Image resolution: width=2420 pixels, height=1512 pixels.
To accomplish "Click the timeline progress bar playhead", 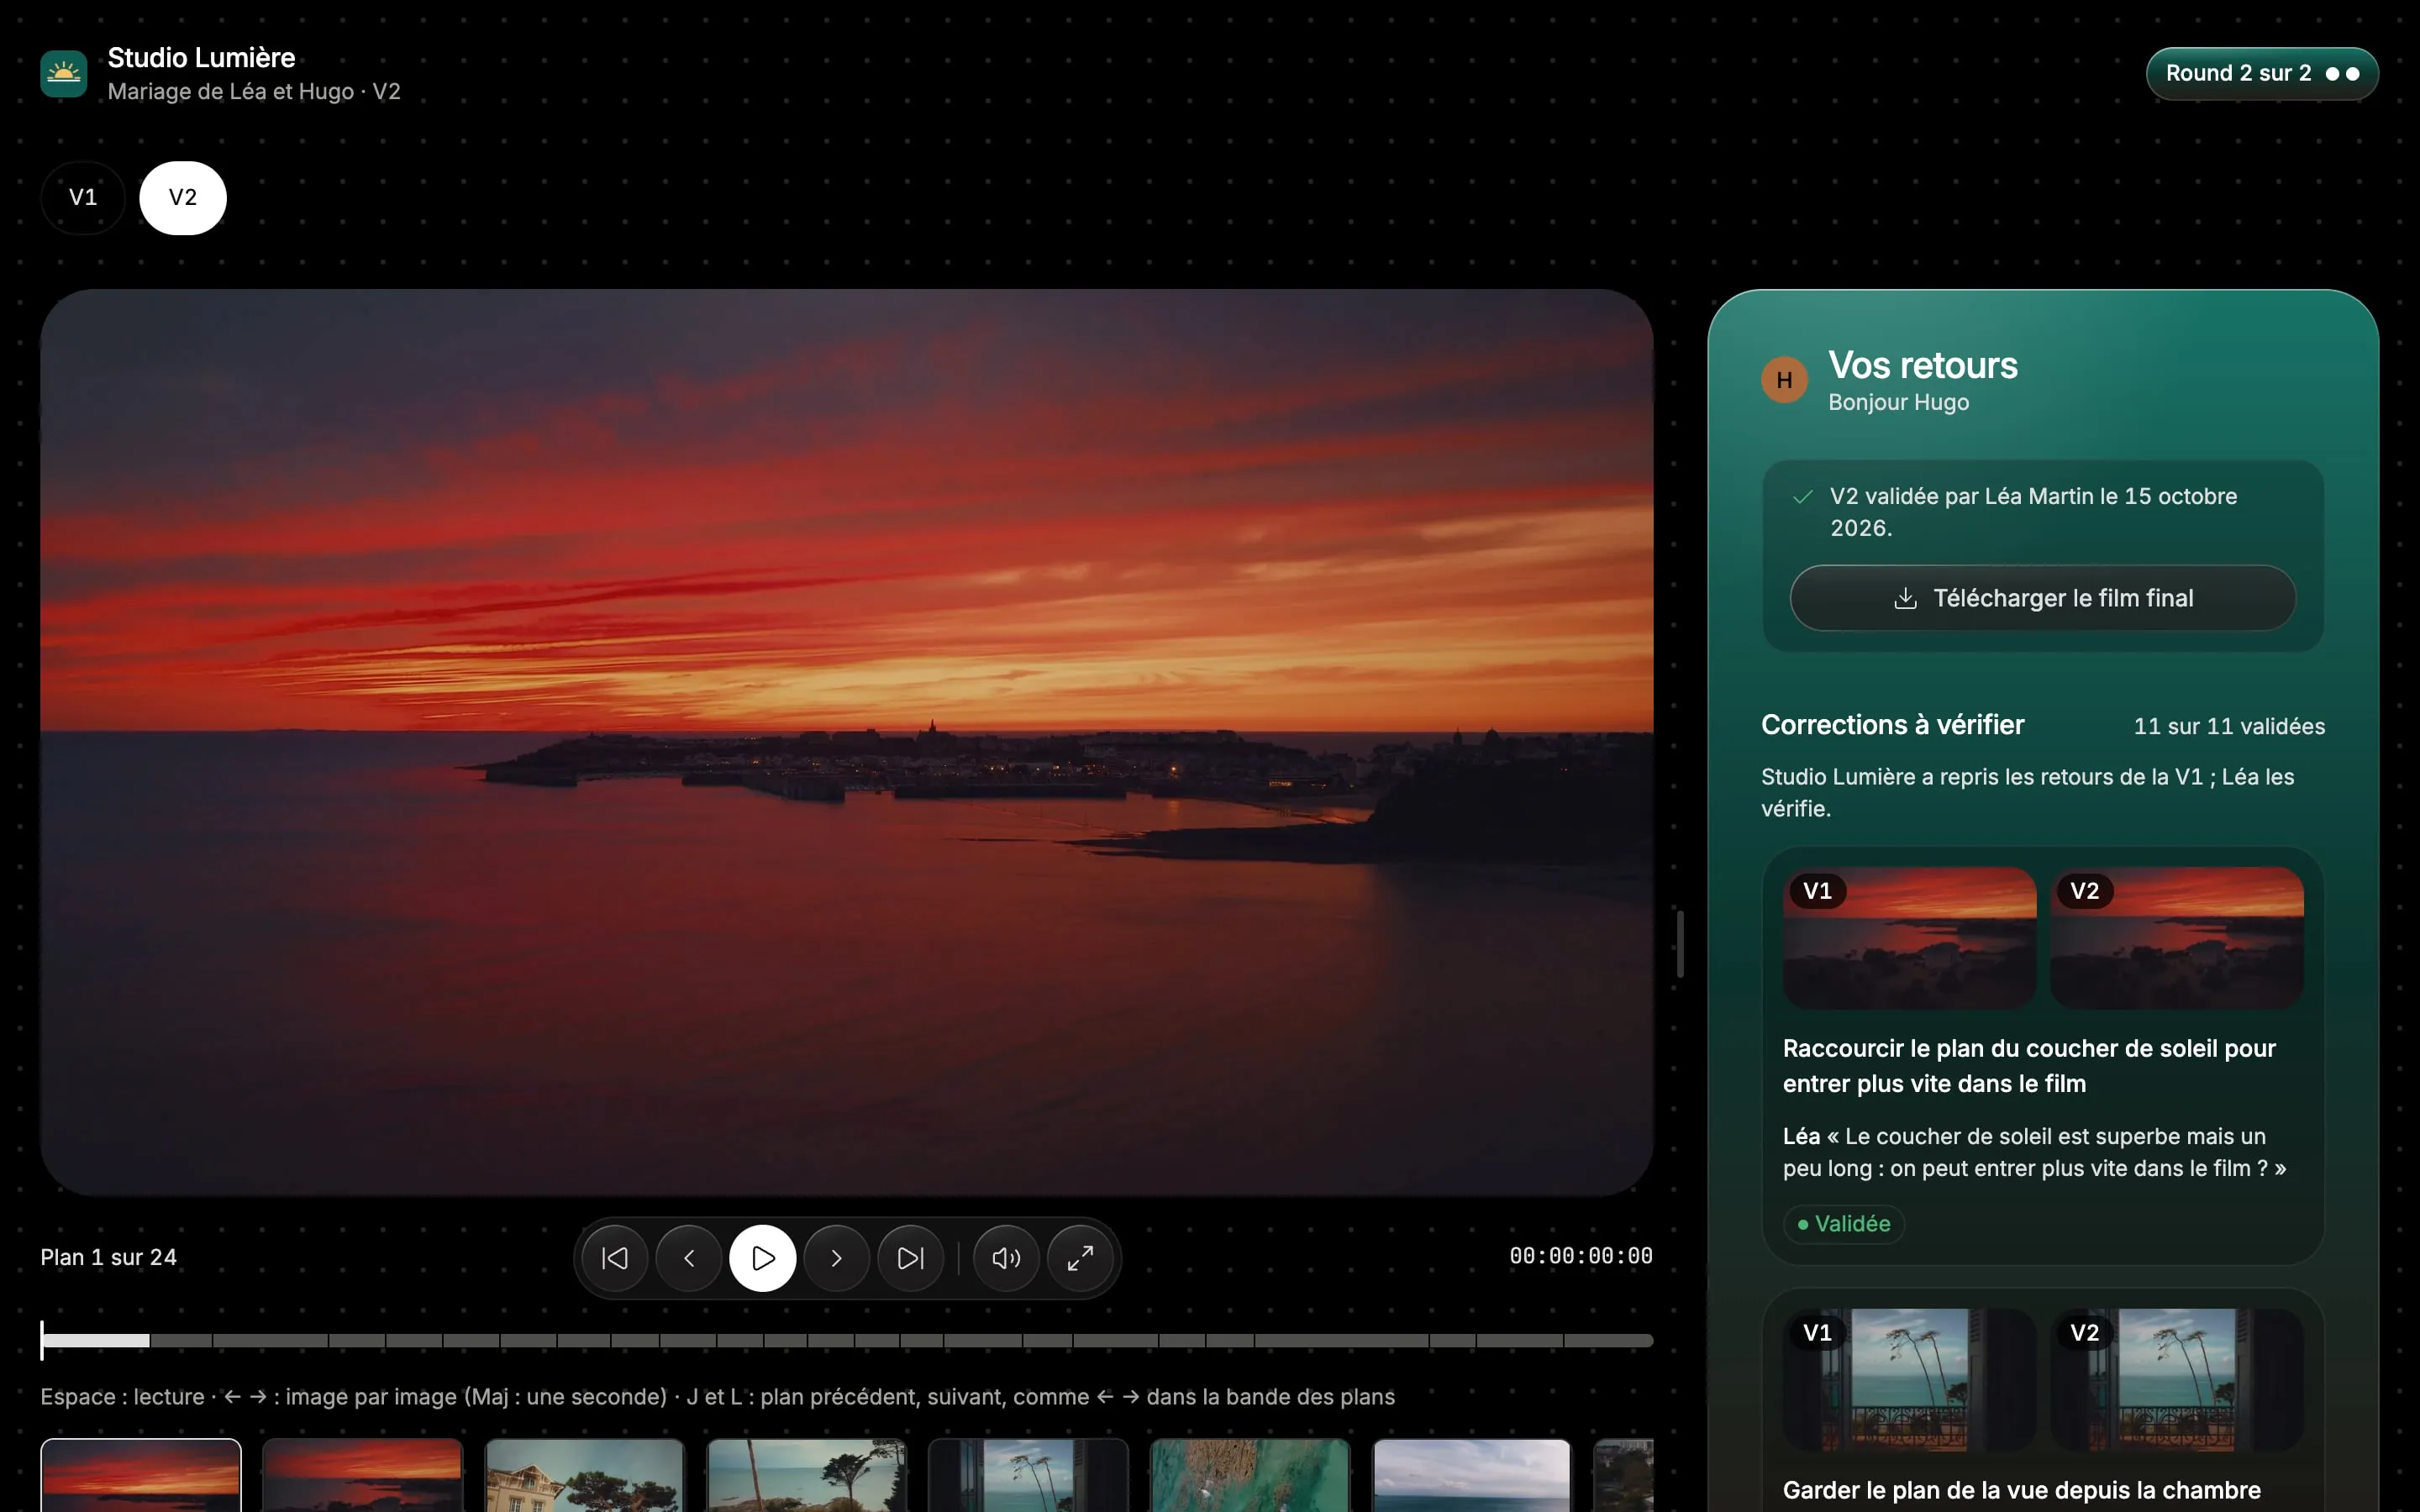I will (x=42, y=1341).
